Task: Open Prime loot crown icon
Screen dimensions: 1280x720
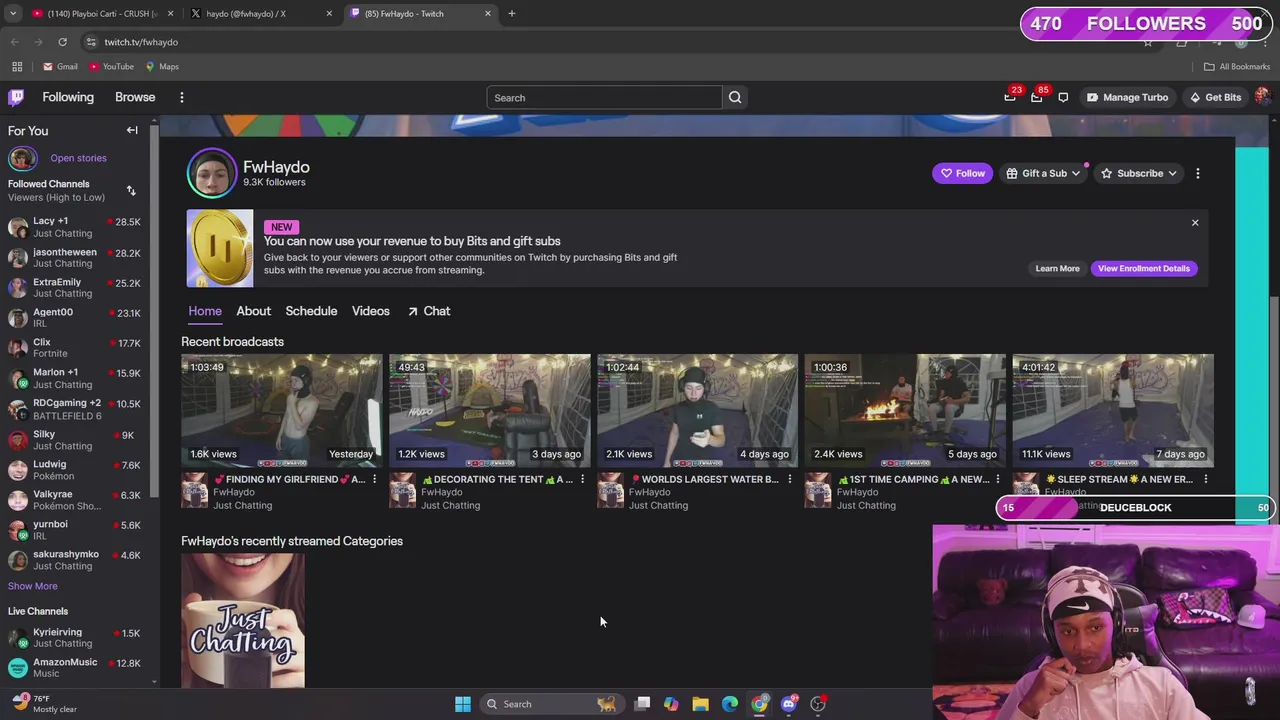Action: [1010, 98]
